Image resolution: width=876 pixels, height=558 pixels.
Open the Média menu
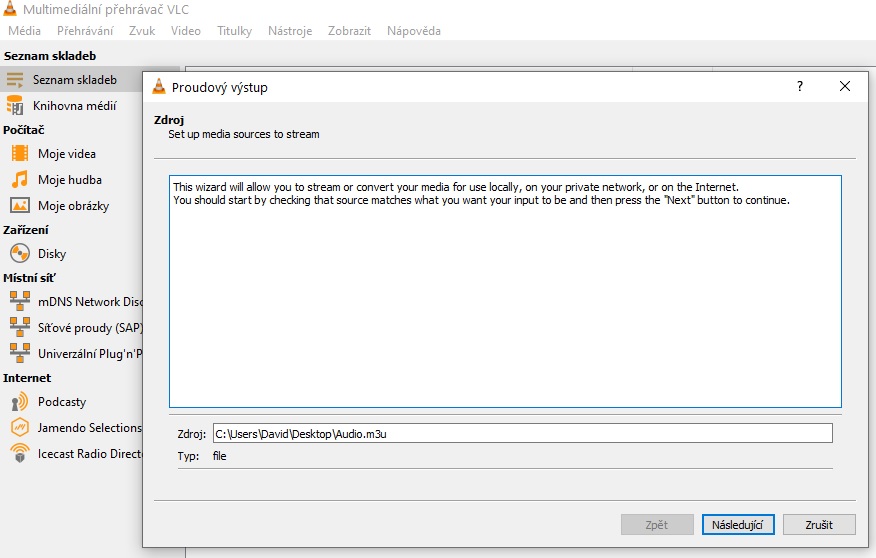tap(25, 31)
